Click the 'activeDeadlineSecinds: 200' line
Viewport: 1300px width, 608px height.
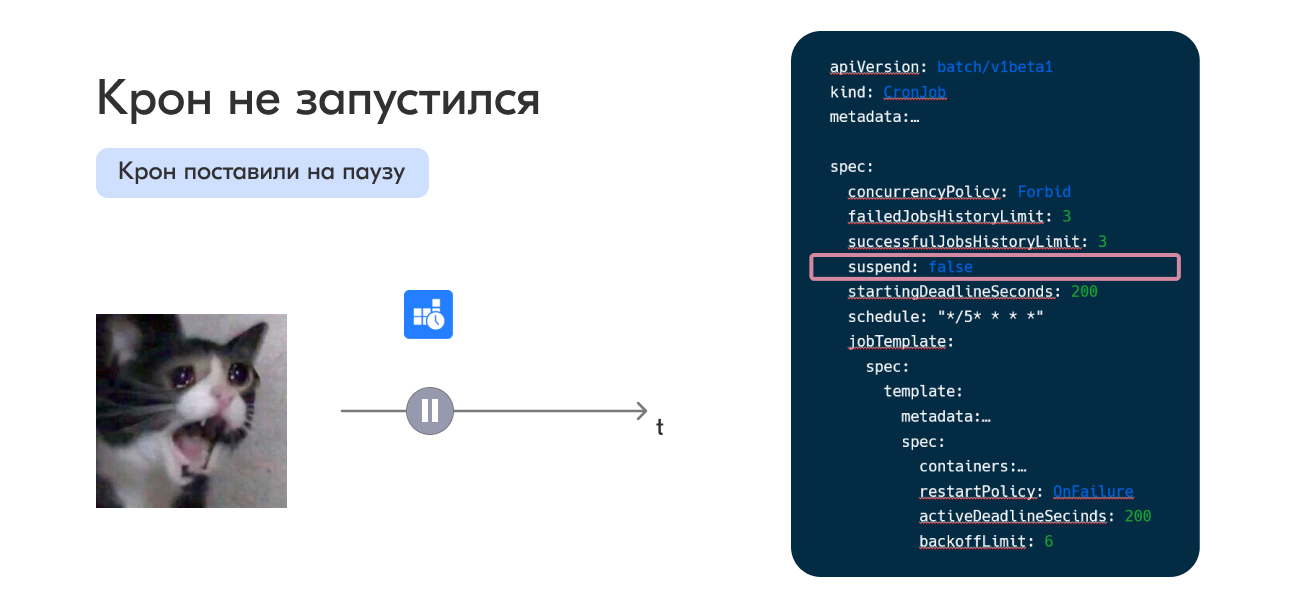tap(1035, 517)
